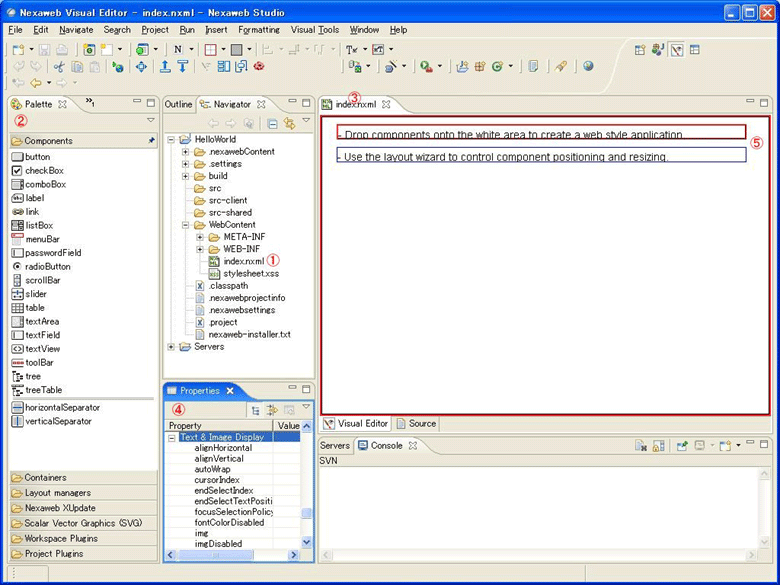Click the N toolbar icon
This screenshot has width=780, height=585.
click(x=178, y=49)
